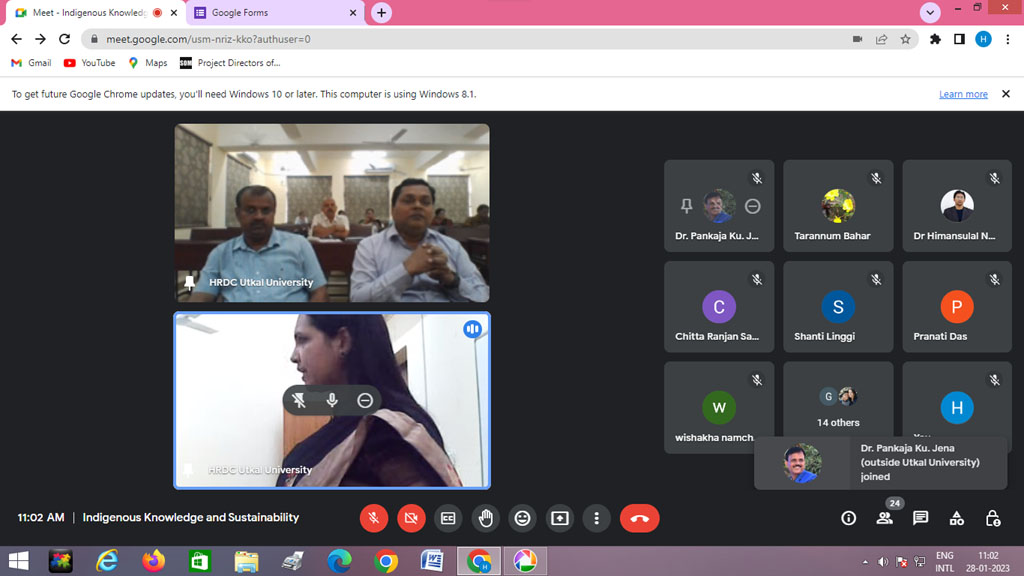Unpin the HRDC Utkal University bottom tile
1024x576 pixels.
click(299, 400)
